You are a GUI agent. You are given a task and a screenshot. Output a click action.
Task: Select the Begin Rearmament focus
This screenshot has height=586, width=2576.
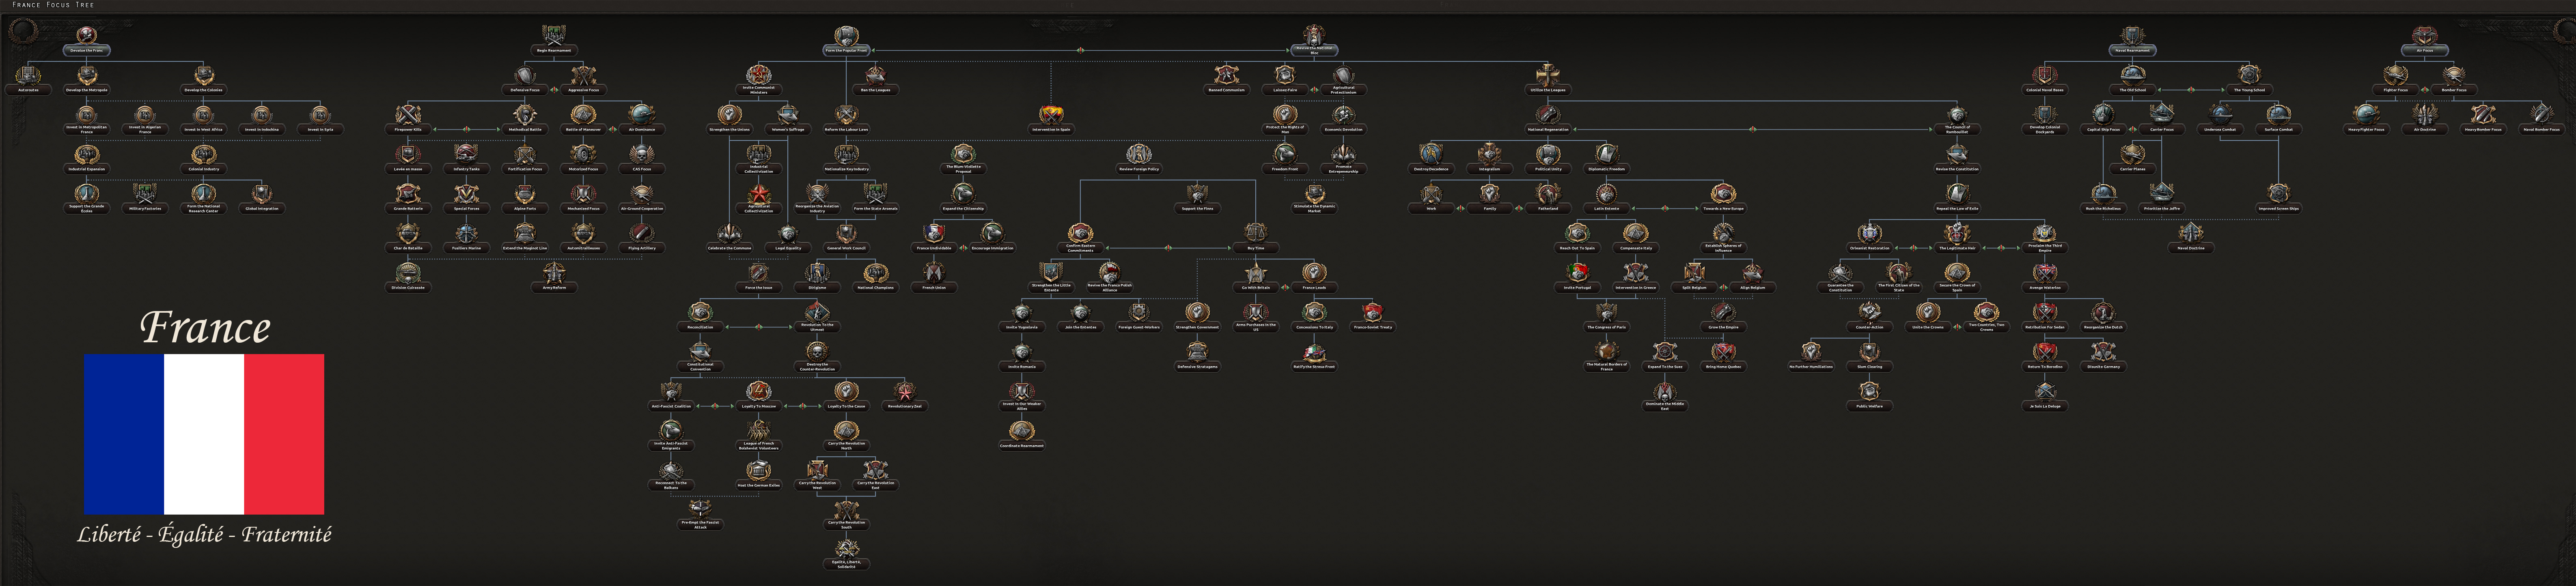pyautogui.click(x=554, y=40)
